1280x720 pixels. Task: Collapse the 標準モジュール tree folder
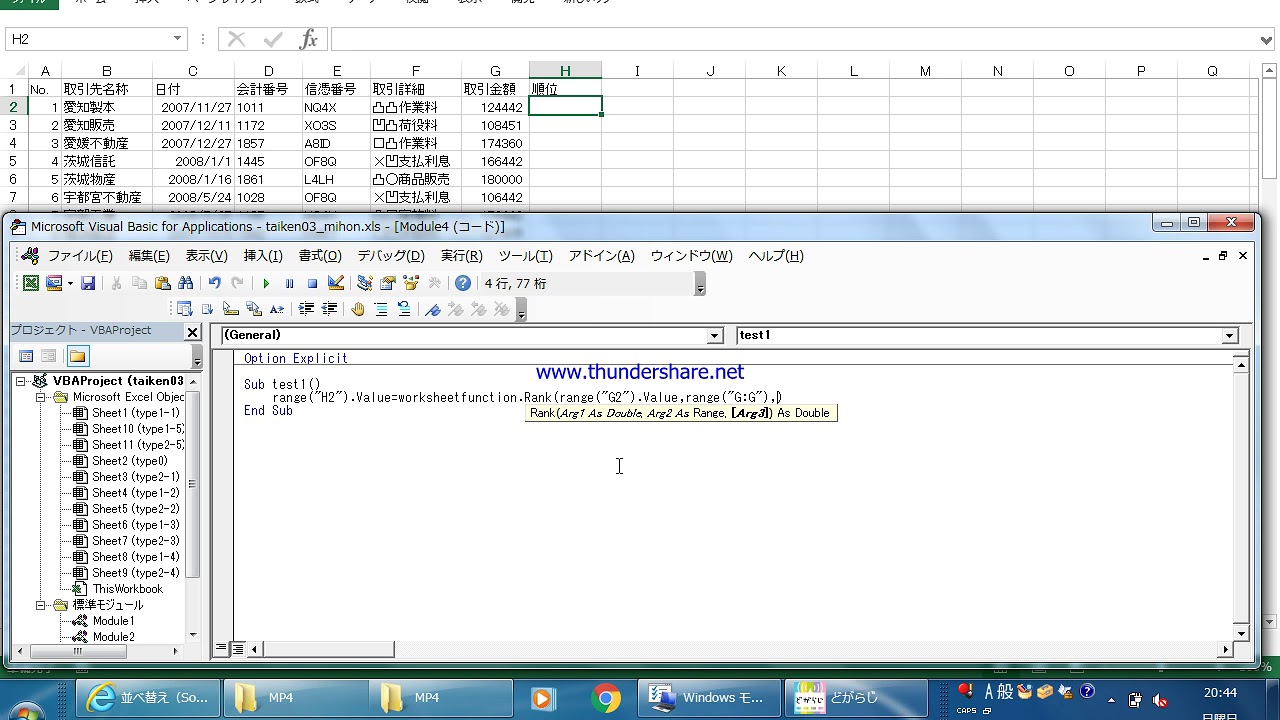42,605
